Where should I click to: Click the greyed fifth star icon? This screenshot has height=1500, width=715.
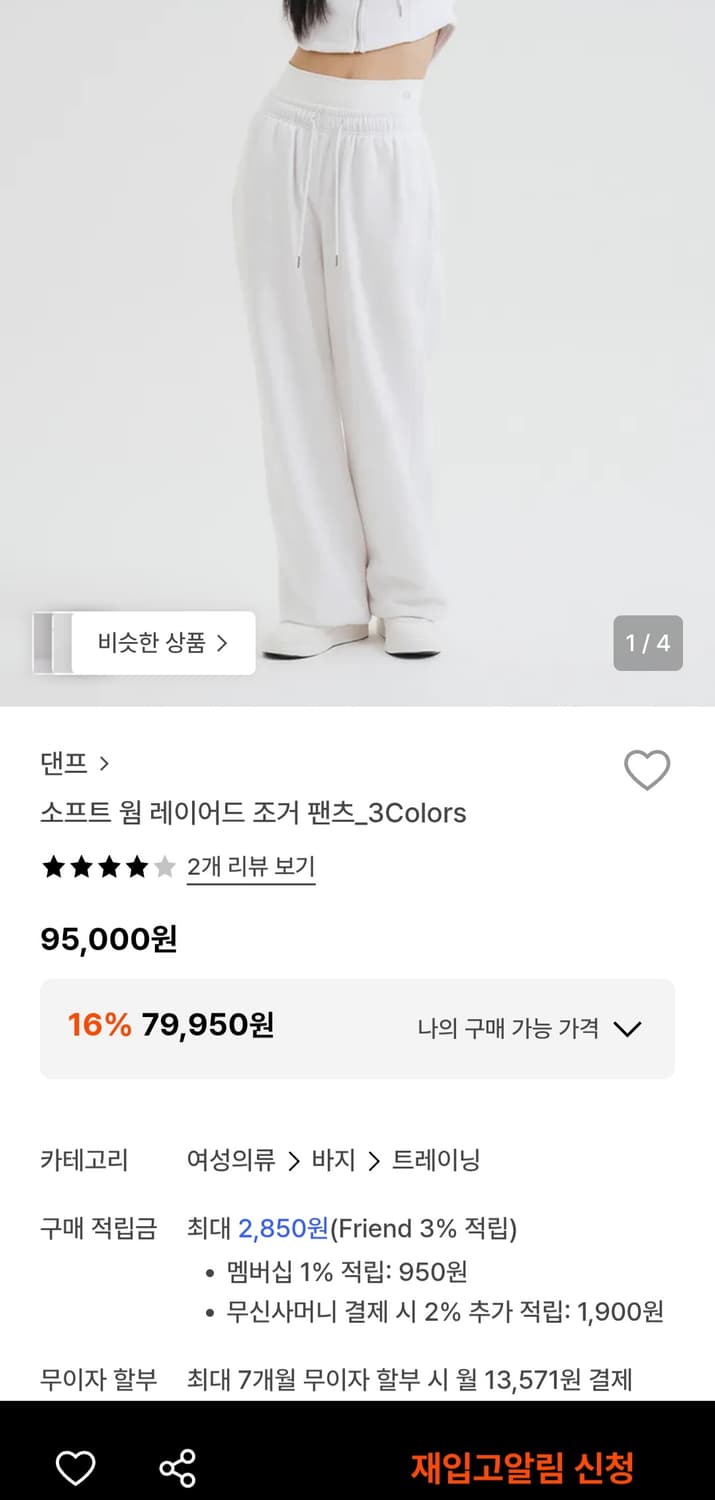coord(162,868)
